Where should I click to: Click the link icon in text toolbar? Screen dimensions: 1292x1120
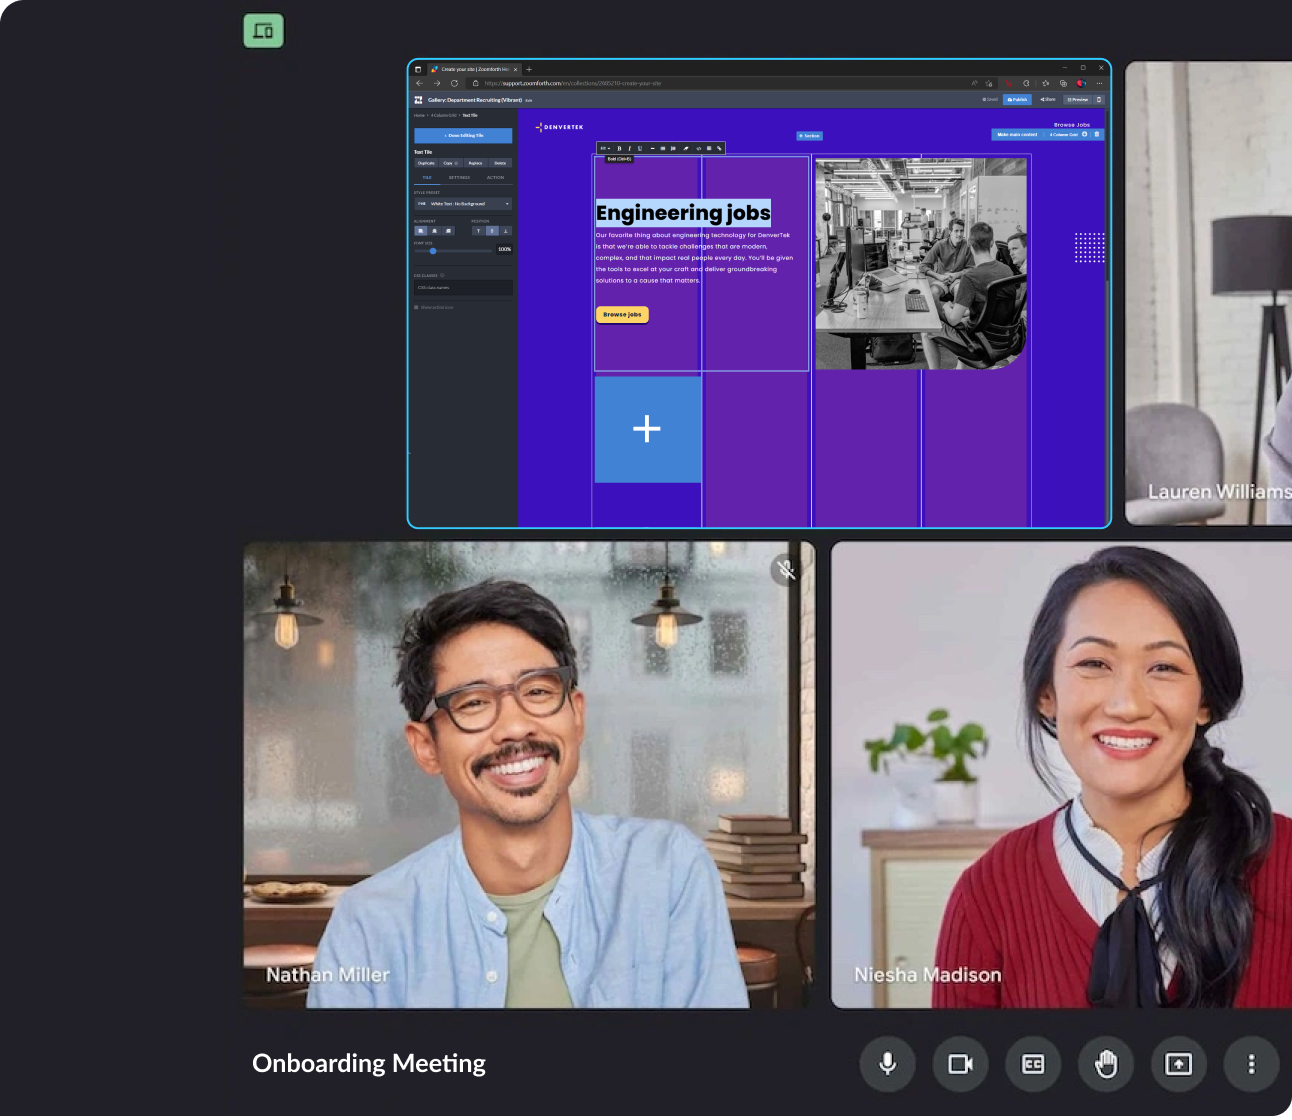719,148
